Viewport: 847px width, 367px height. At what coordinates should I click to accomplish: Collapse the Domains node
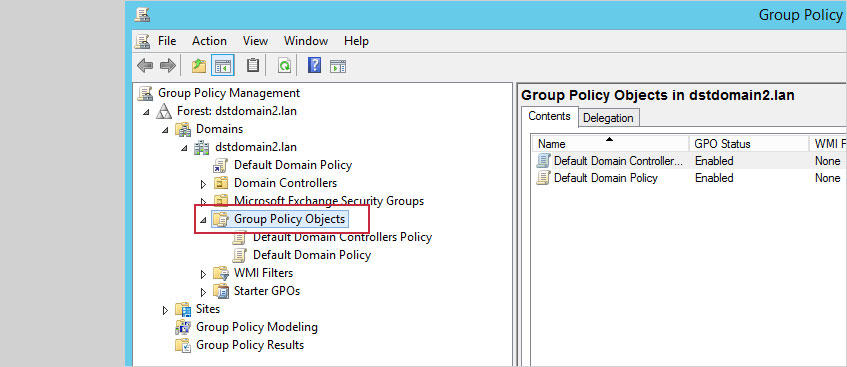tap(165, 130)
